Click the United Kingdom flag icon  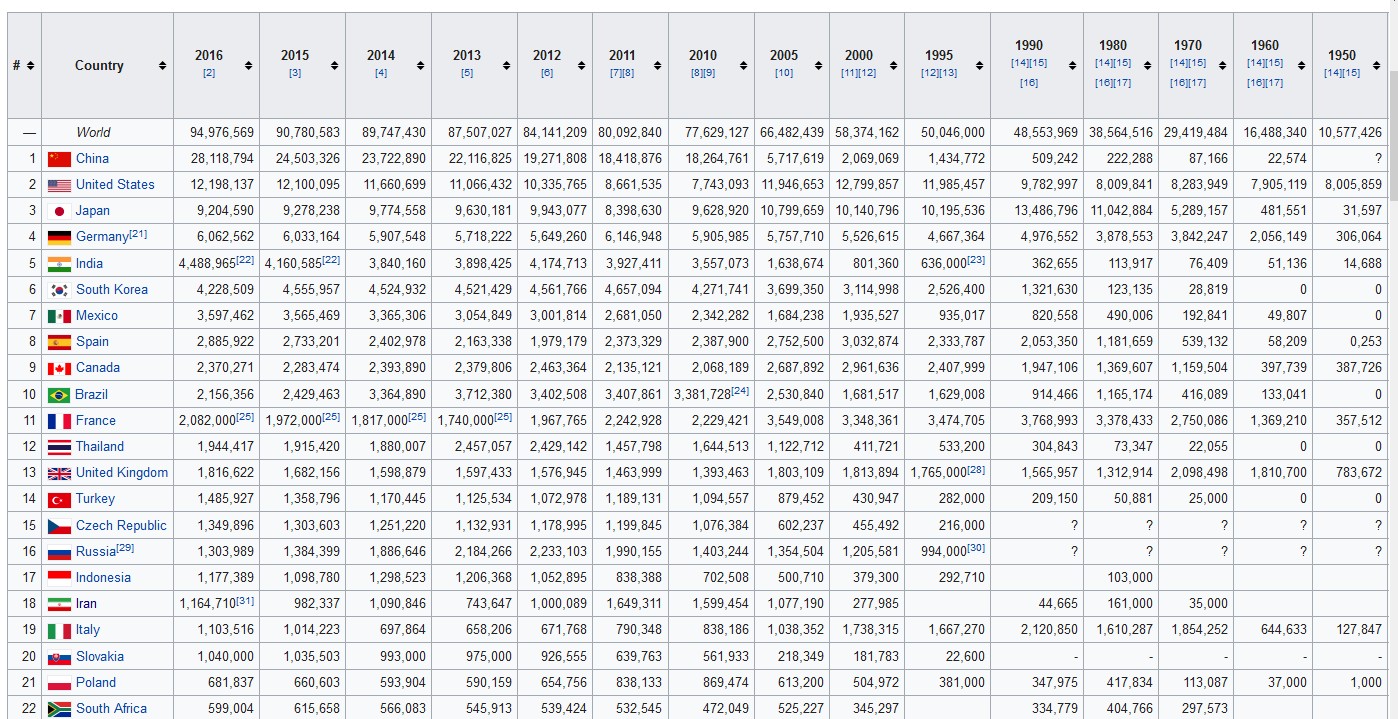click(x=59, y=473)
